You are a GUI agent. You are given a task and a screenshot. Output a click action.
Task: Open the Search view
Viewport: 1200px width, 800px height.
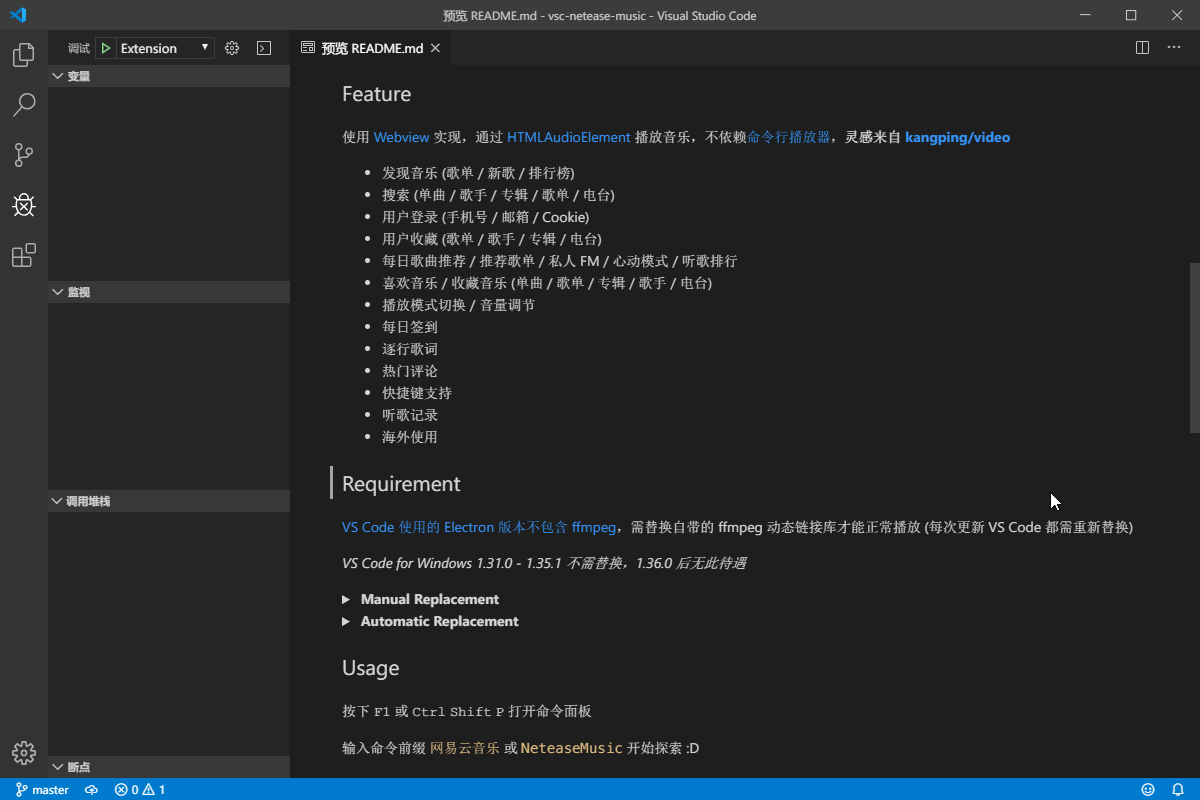click(x=23, y=105)
